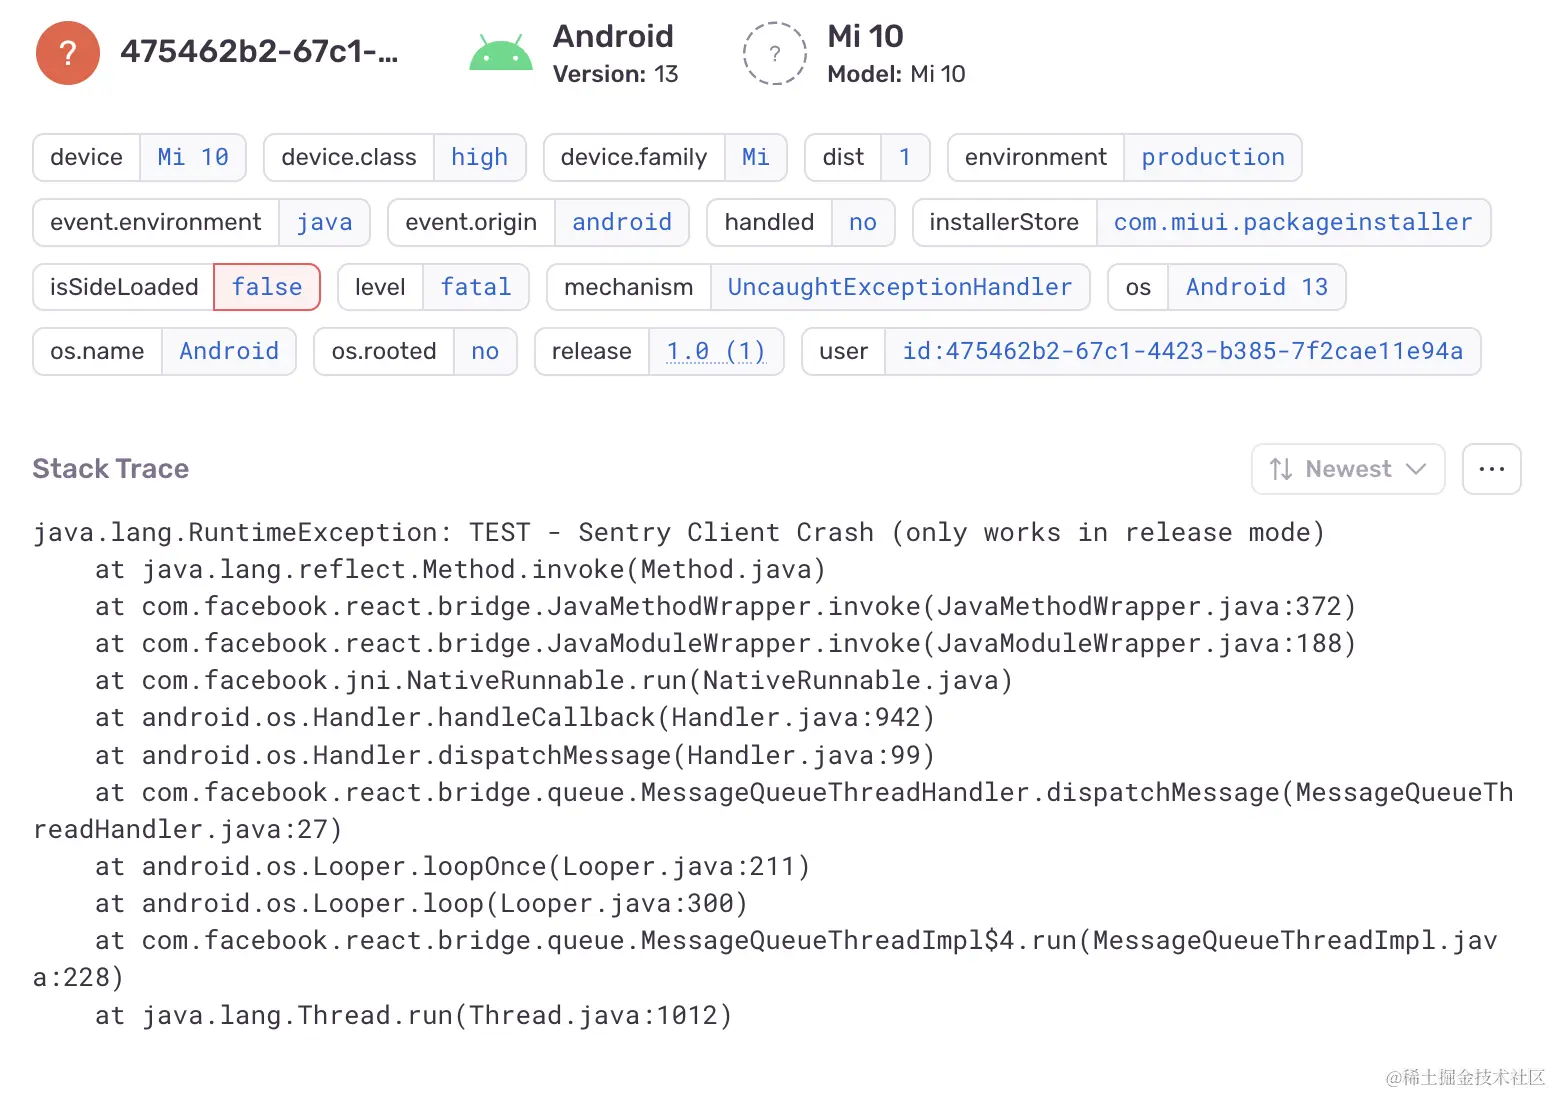Click mechanism value UncaughtExceptionHandler
The image size is (1552, 1094).
[899, 287]
